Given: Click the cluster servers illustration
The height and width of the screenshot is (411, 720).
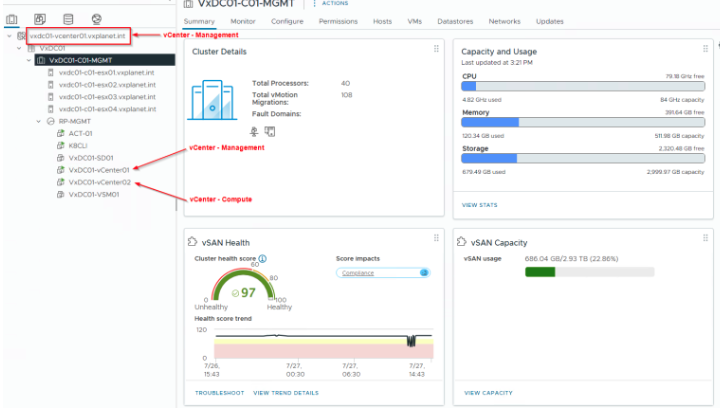Looking at the screenshot, I should point(212,100).
